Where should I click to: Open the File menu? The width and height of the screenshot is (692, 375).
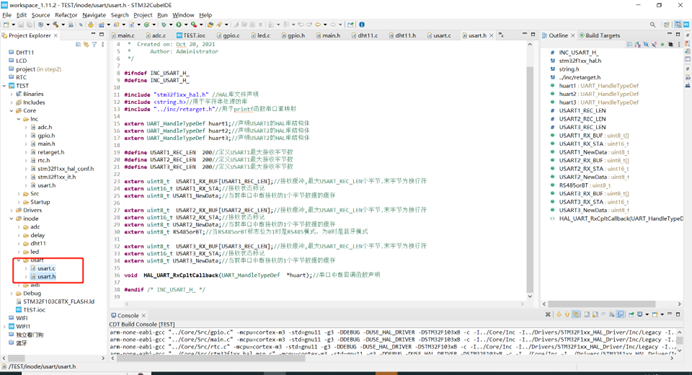click(x=7, y=15)
